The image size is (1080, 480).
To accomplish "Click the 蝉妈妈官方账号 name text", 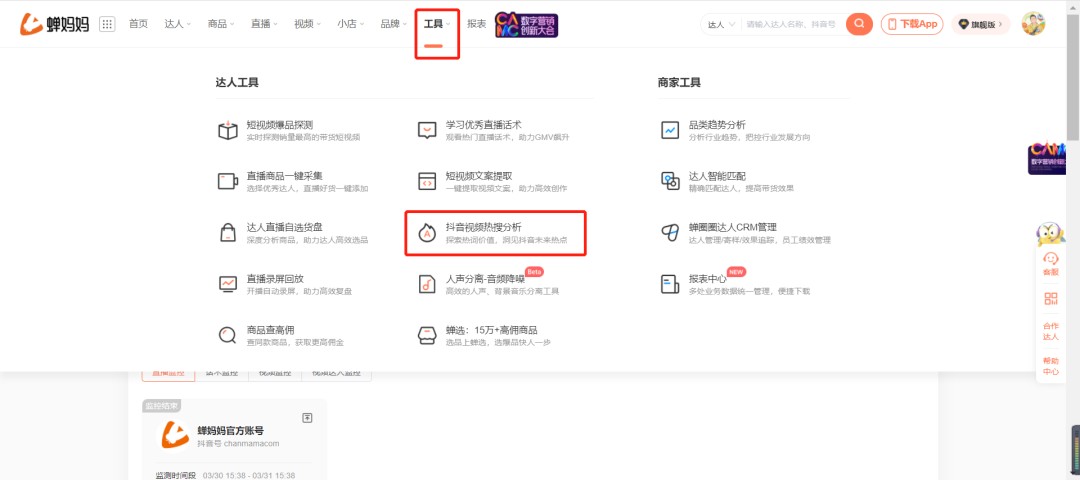I will [x=231, y=430].
